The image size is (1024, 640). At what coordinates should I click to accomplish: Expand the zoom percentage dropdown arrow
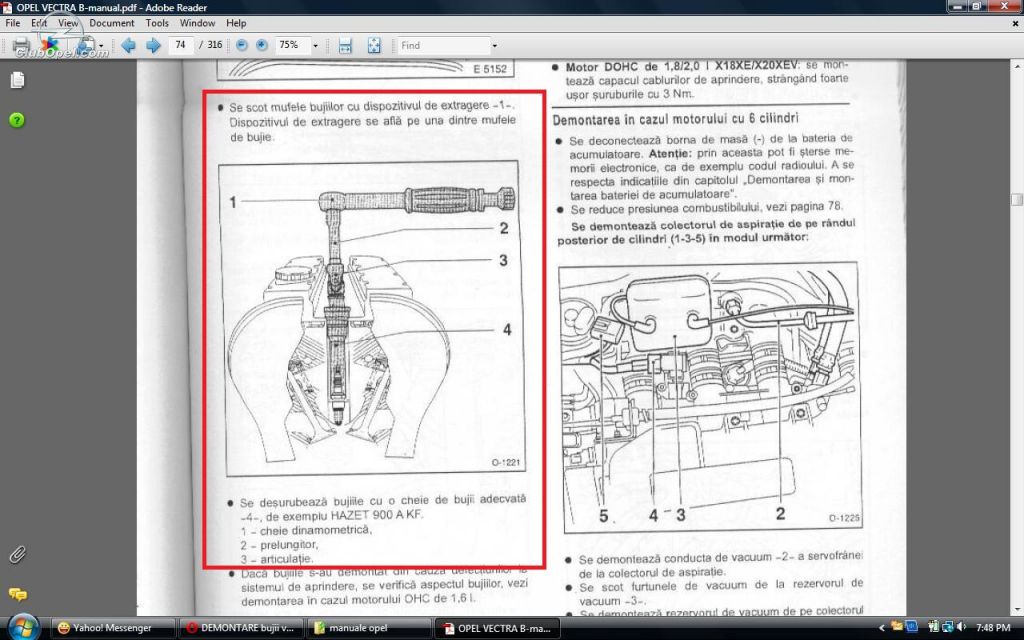point(315,46)
